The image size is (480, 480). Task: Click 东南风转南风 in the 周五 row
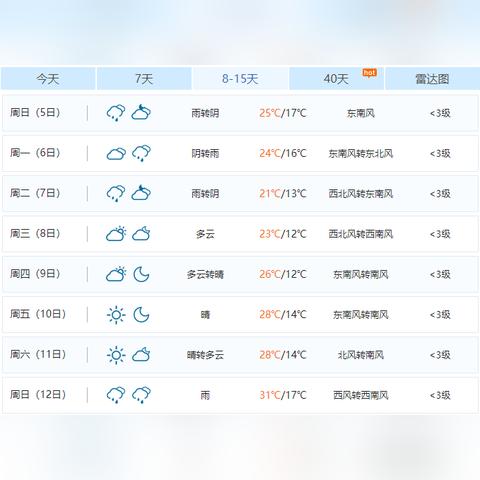(x=361, y=315)
